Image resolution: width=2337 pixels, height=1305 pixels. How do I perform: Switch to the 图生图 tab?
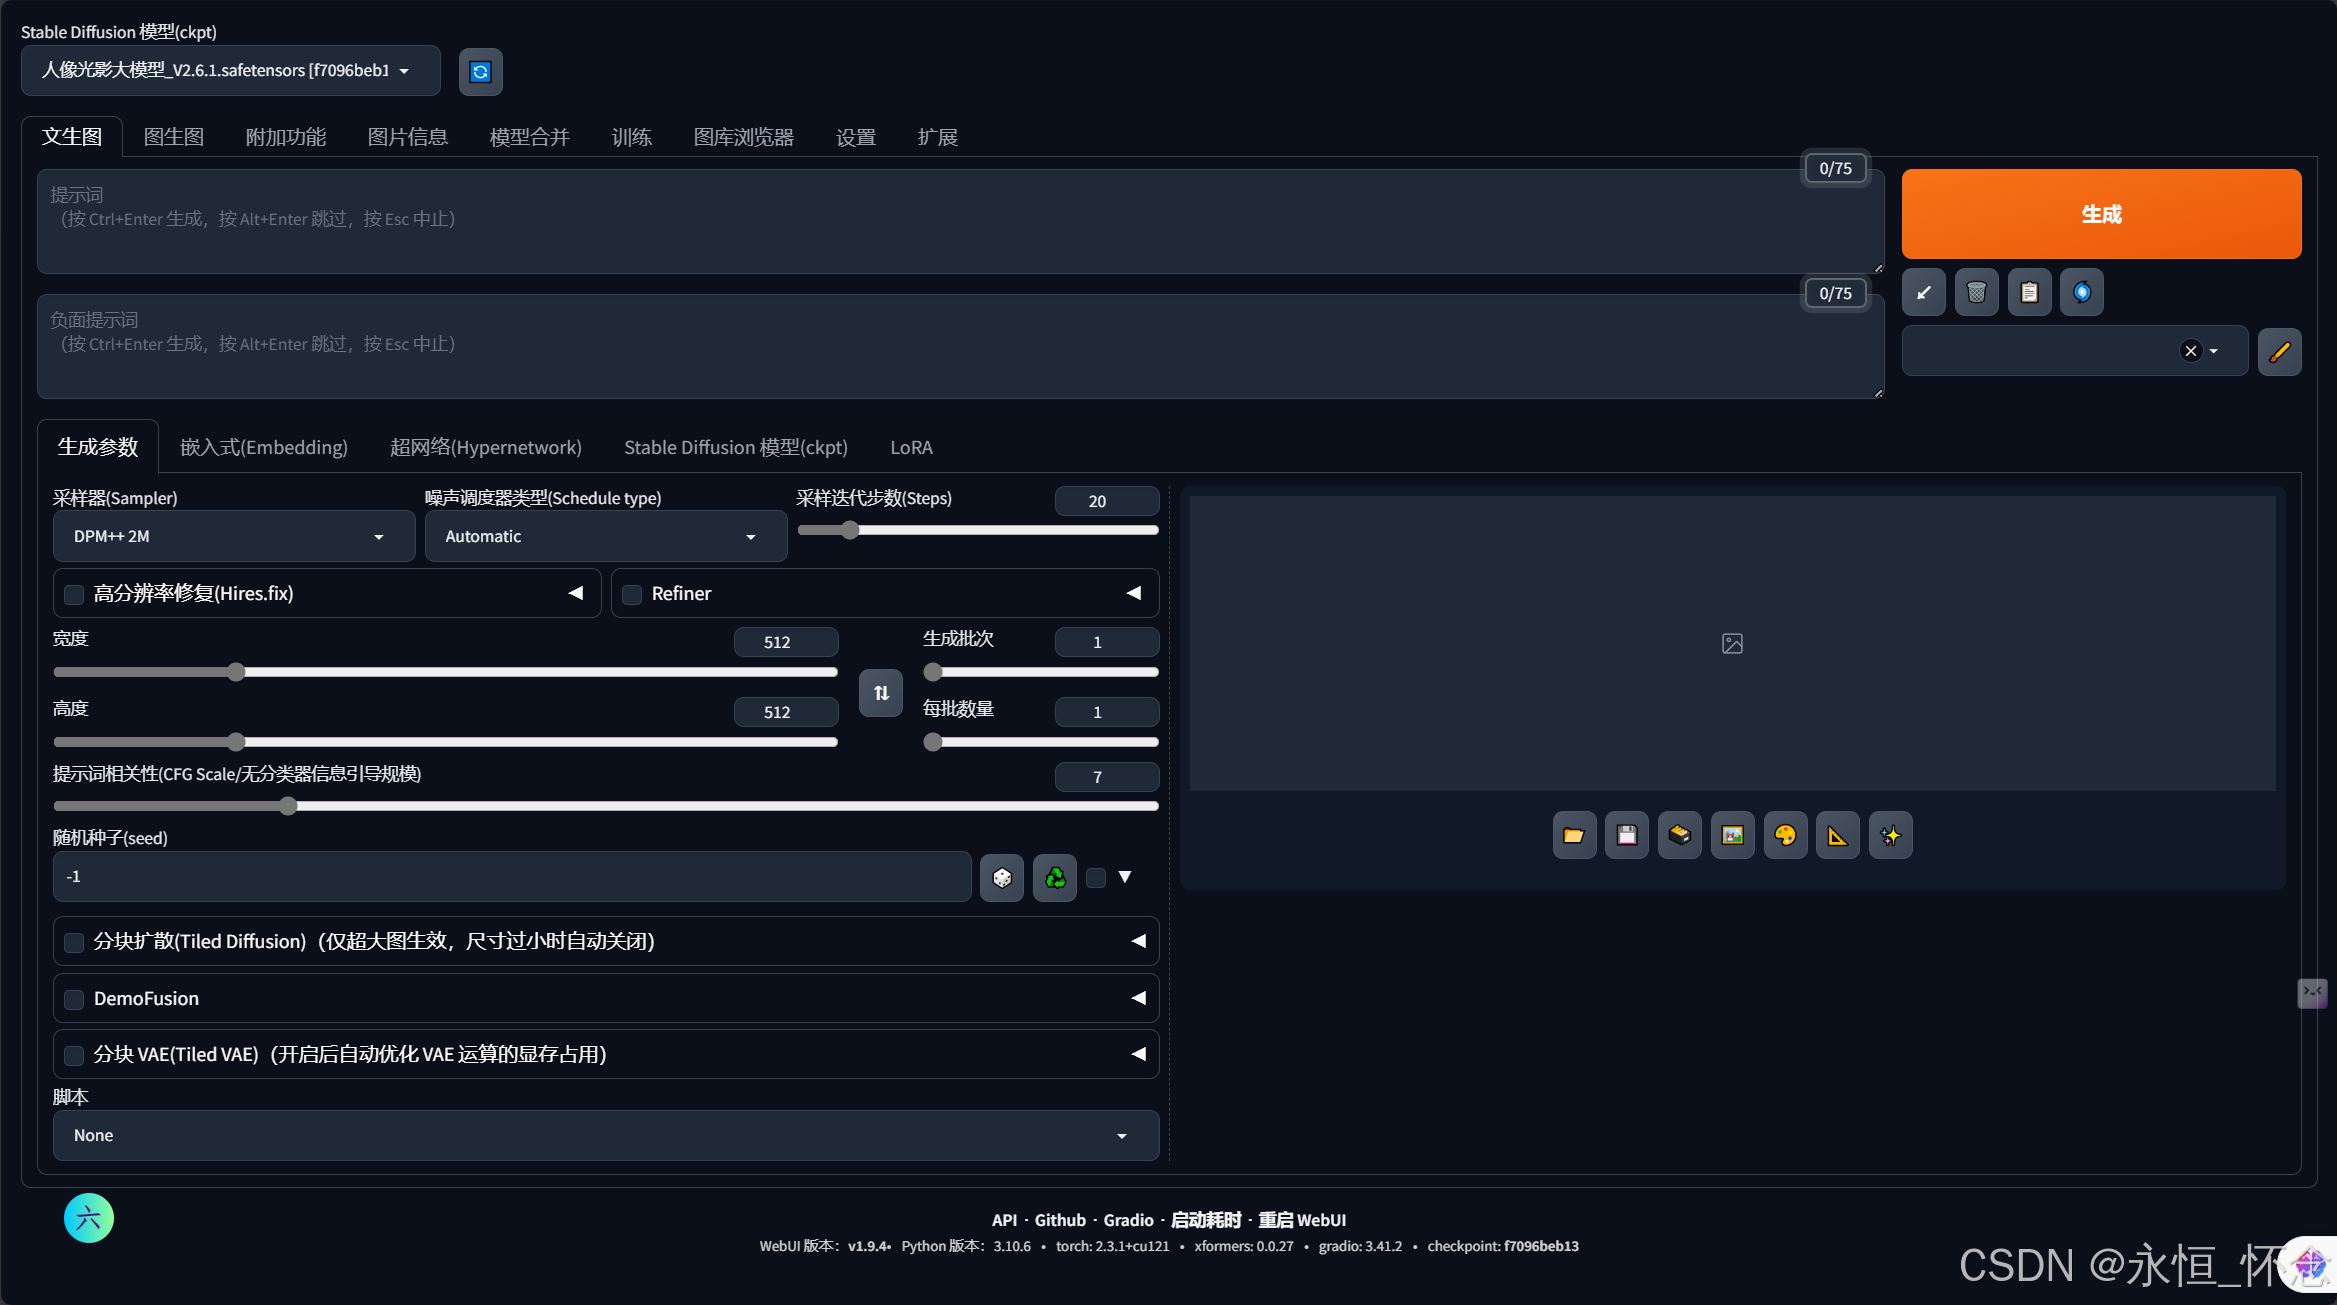174,137
